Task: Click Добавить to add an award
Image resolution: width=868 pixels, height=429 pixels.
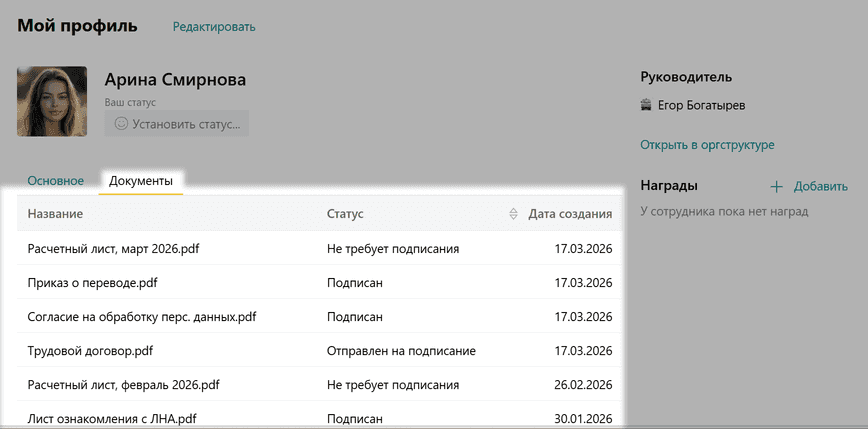Action: (x=820, y=186)
